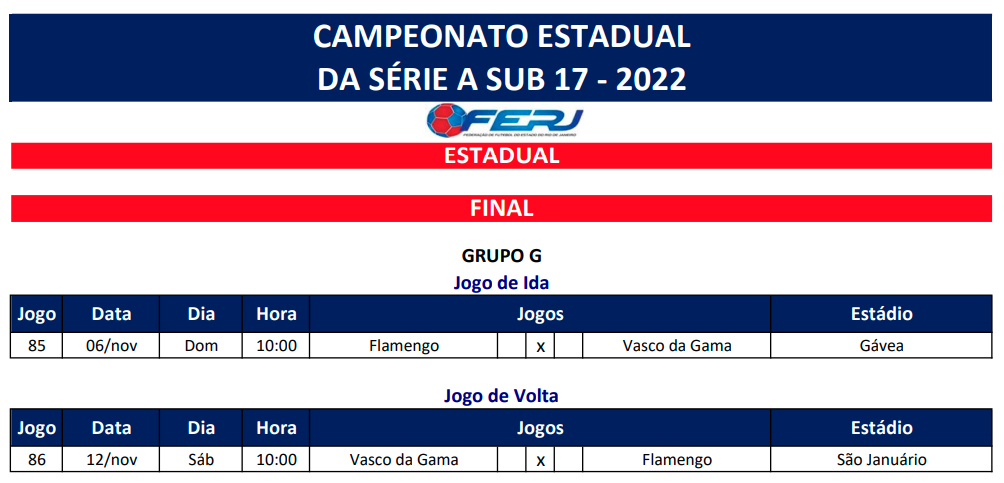Click the São Januário stadium cell
Image resolution: width=1004 pixels, height=483 pixels.
click(x=881, y=460)
